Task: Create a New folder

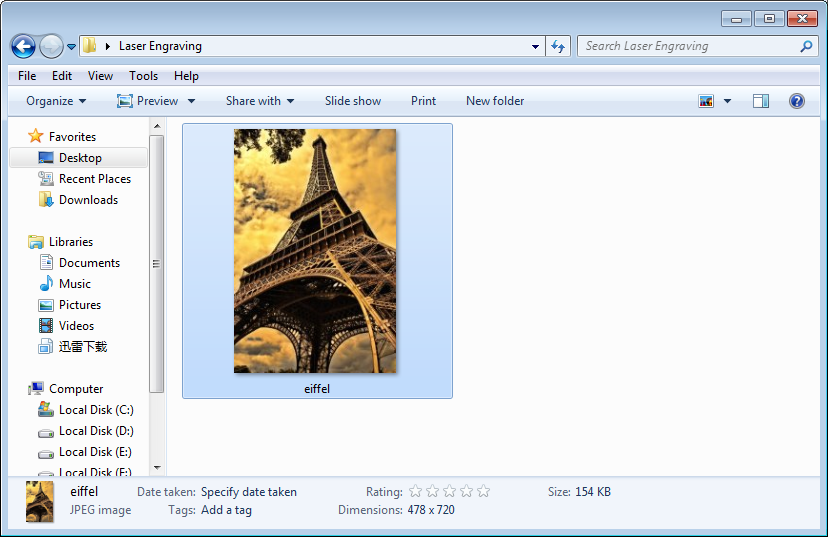Action: coord(495,101)
